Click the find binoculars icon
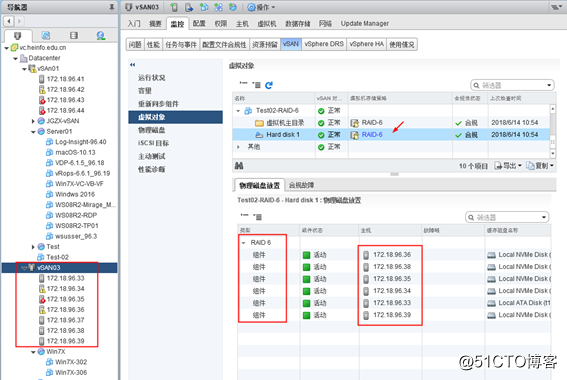Image resolution: width=567 pixels, height=380 pixels. click(x=239, y=166)
